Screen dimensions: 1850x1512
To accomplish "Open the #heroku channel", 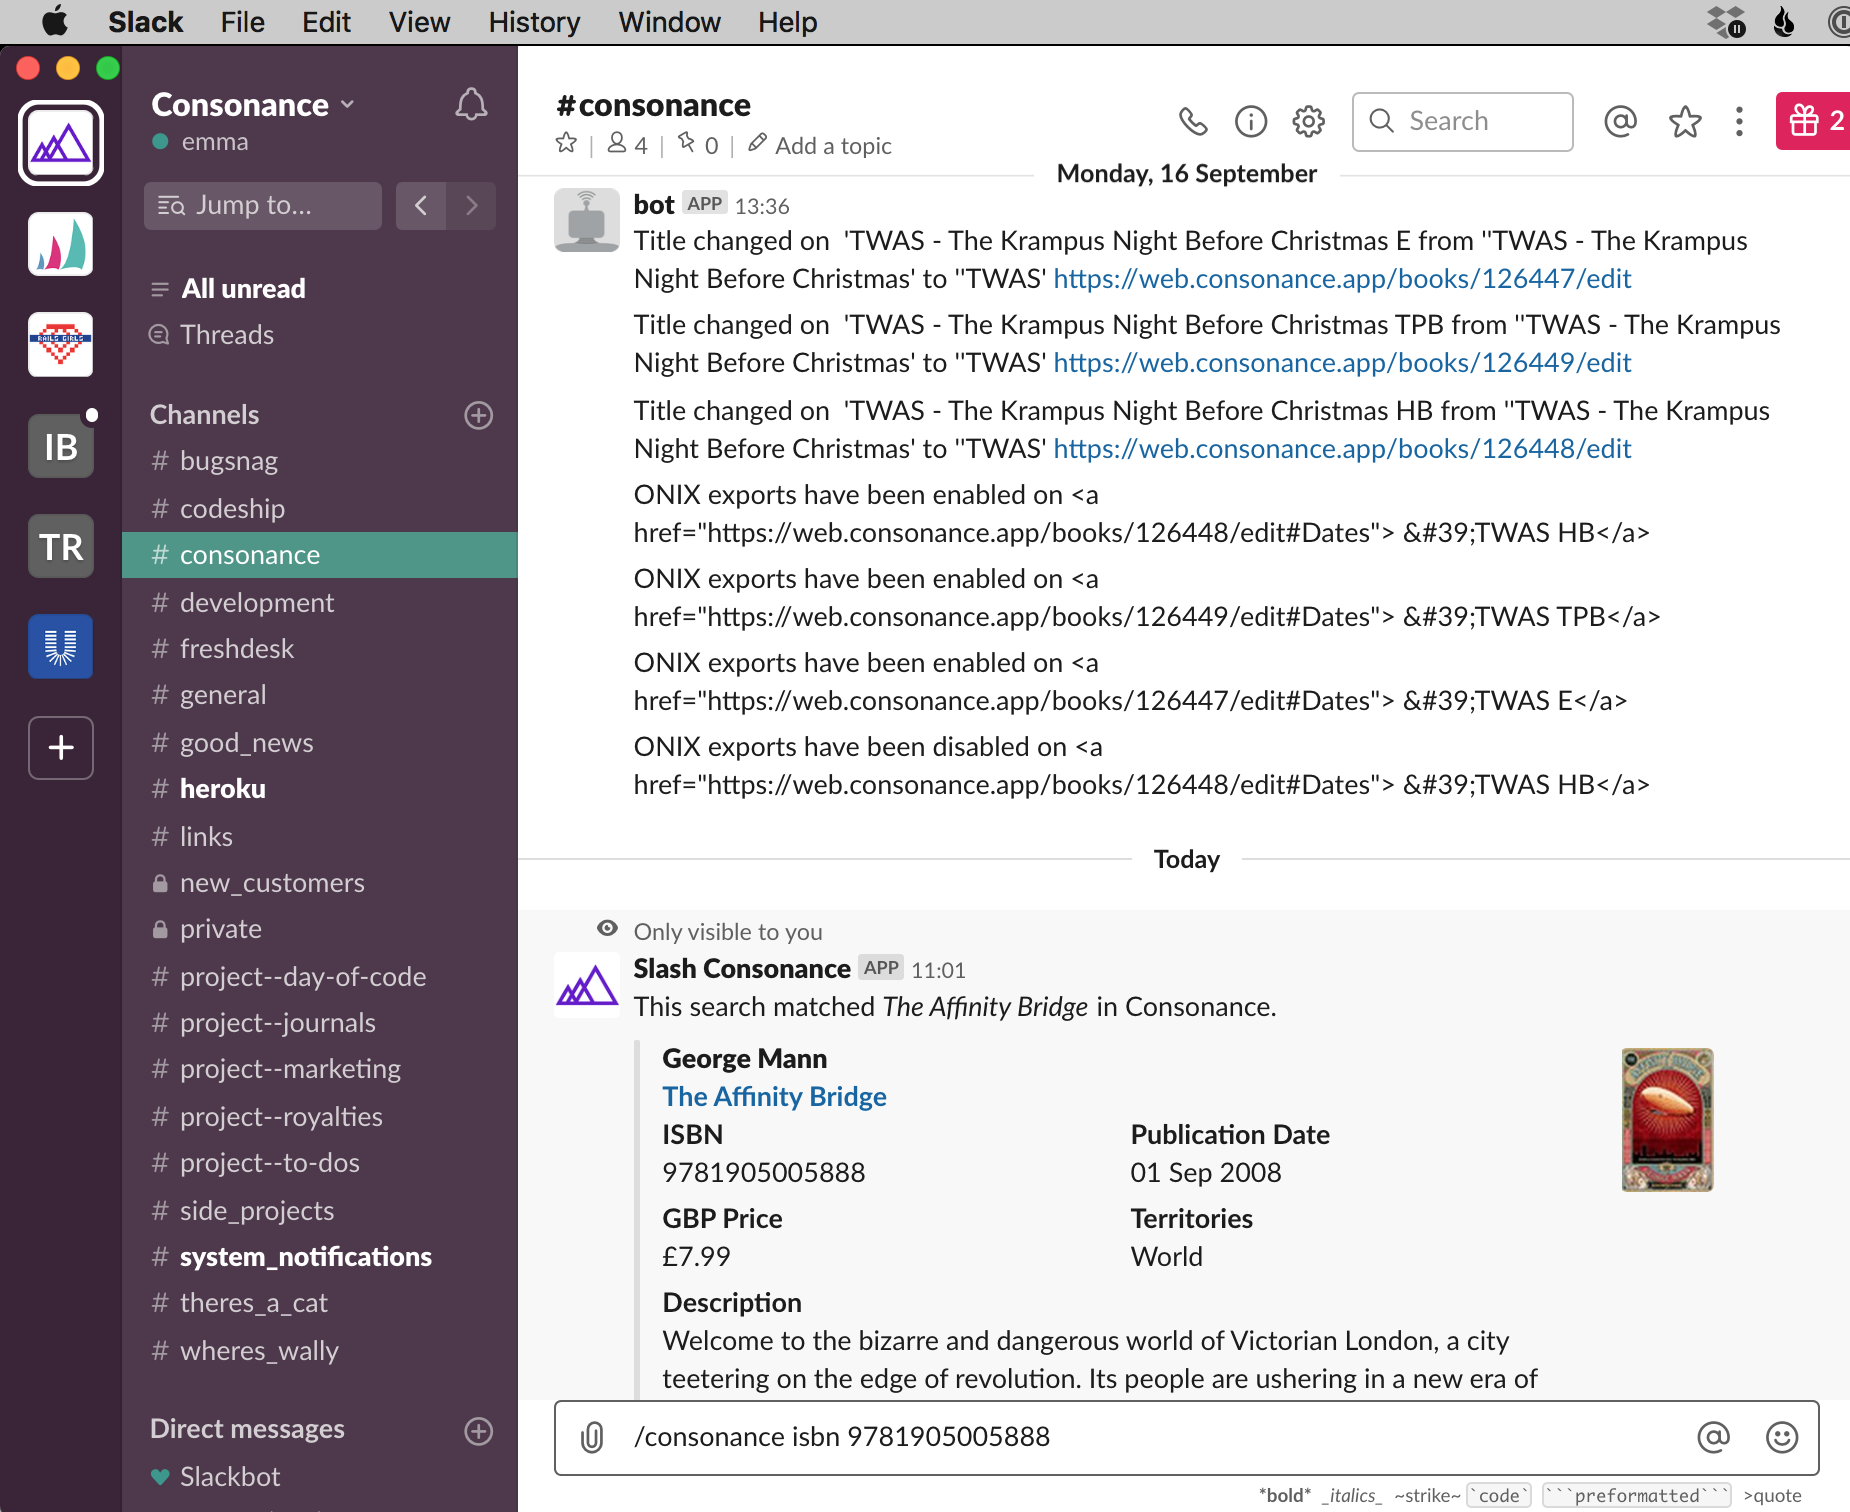I will (319, 789).
